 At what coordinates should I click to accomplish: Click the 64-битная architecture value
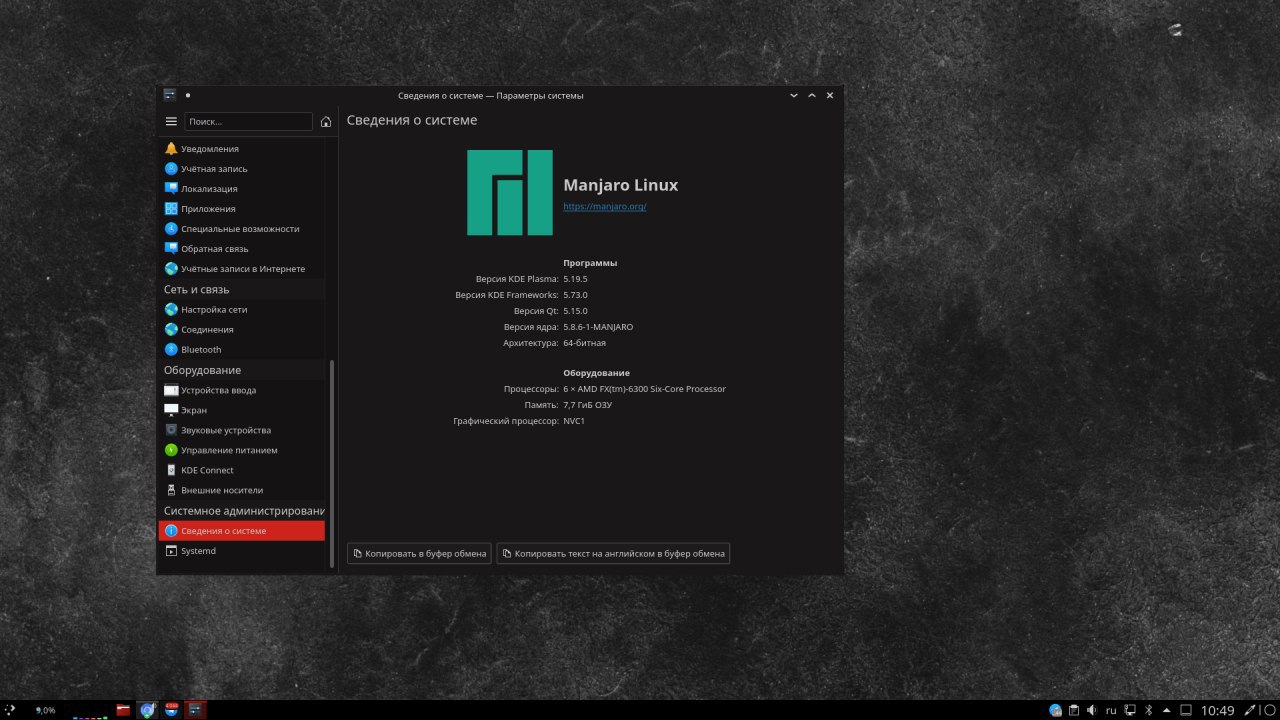[x=584, y=343]
